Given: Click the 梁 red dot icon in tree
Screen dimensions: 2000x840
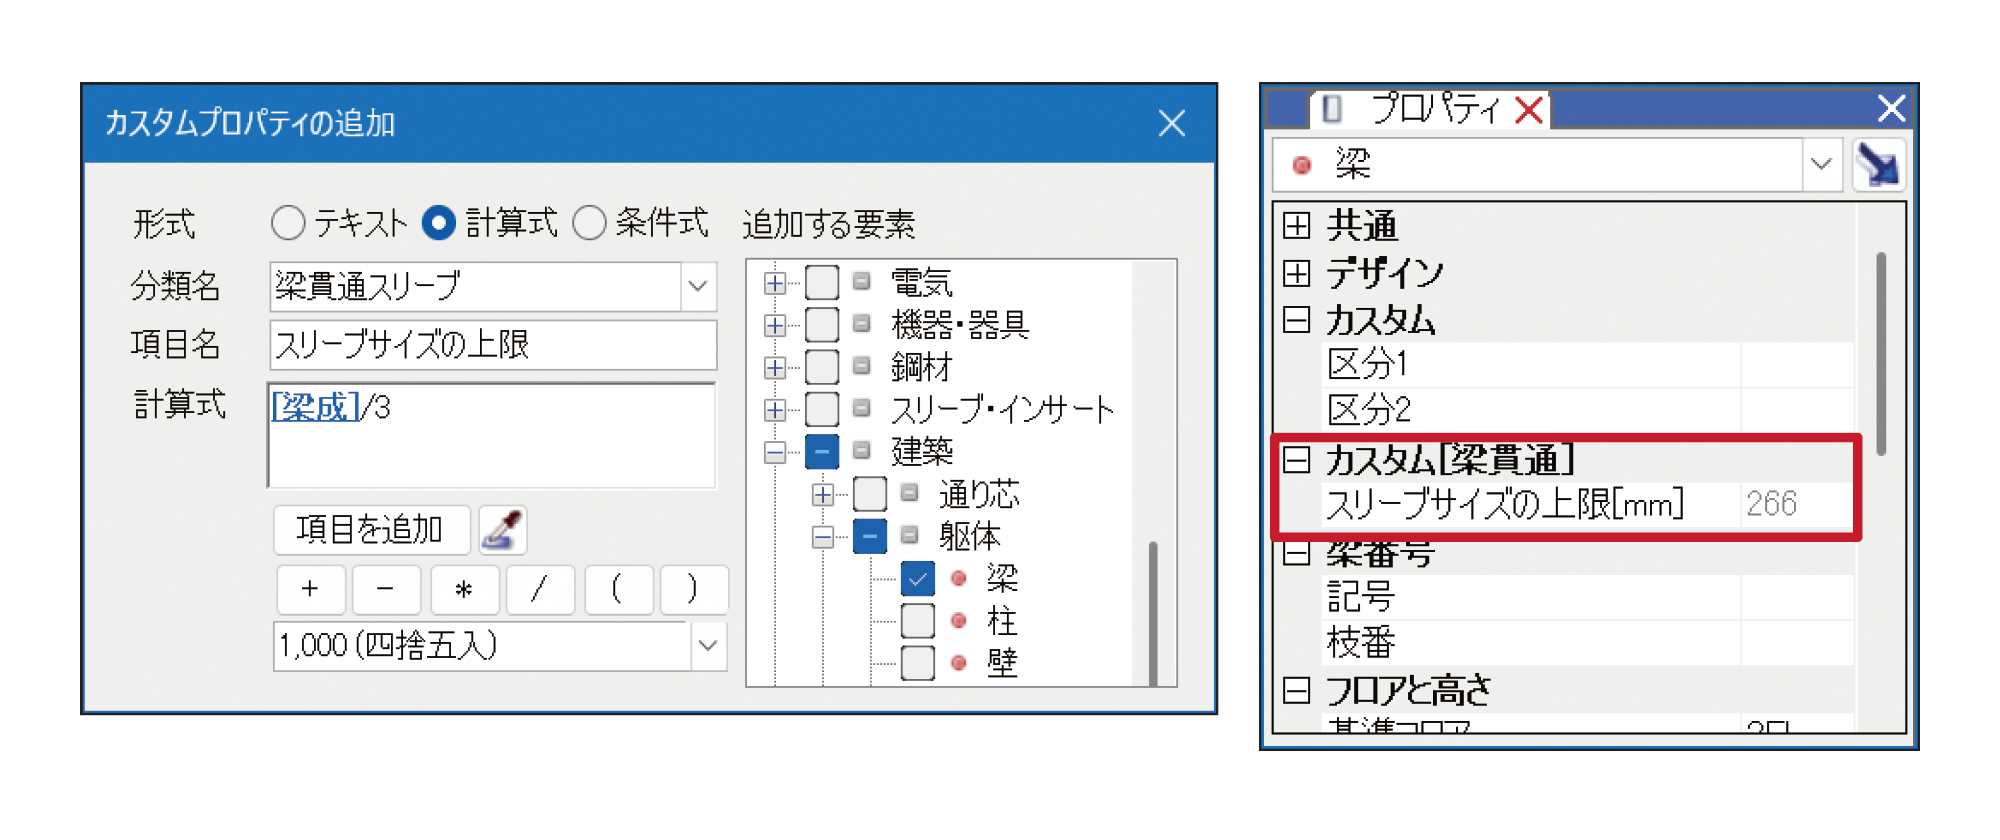Looking at the screenshot, I should pyautogui.click(x=958, y=578).
